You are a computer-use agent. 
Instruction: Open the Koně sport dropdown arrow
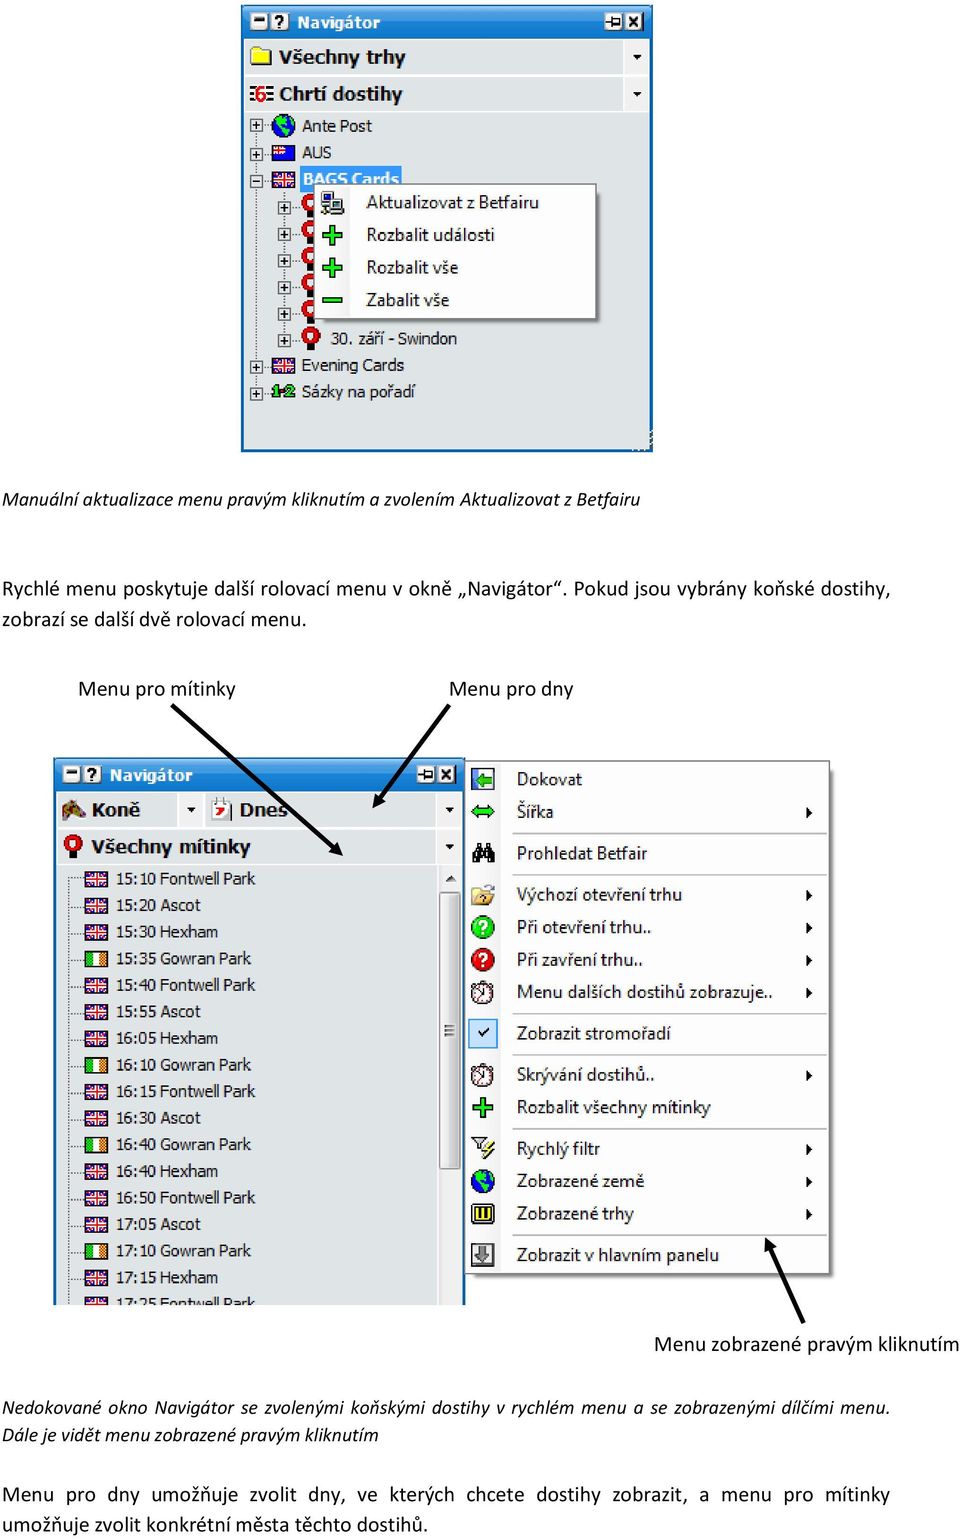191,809
